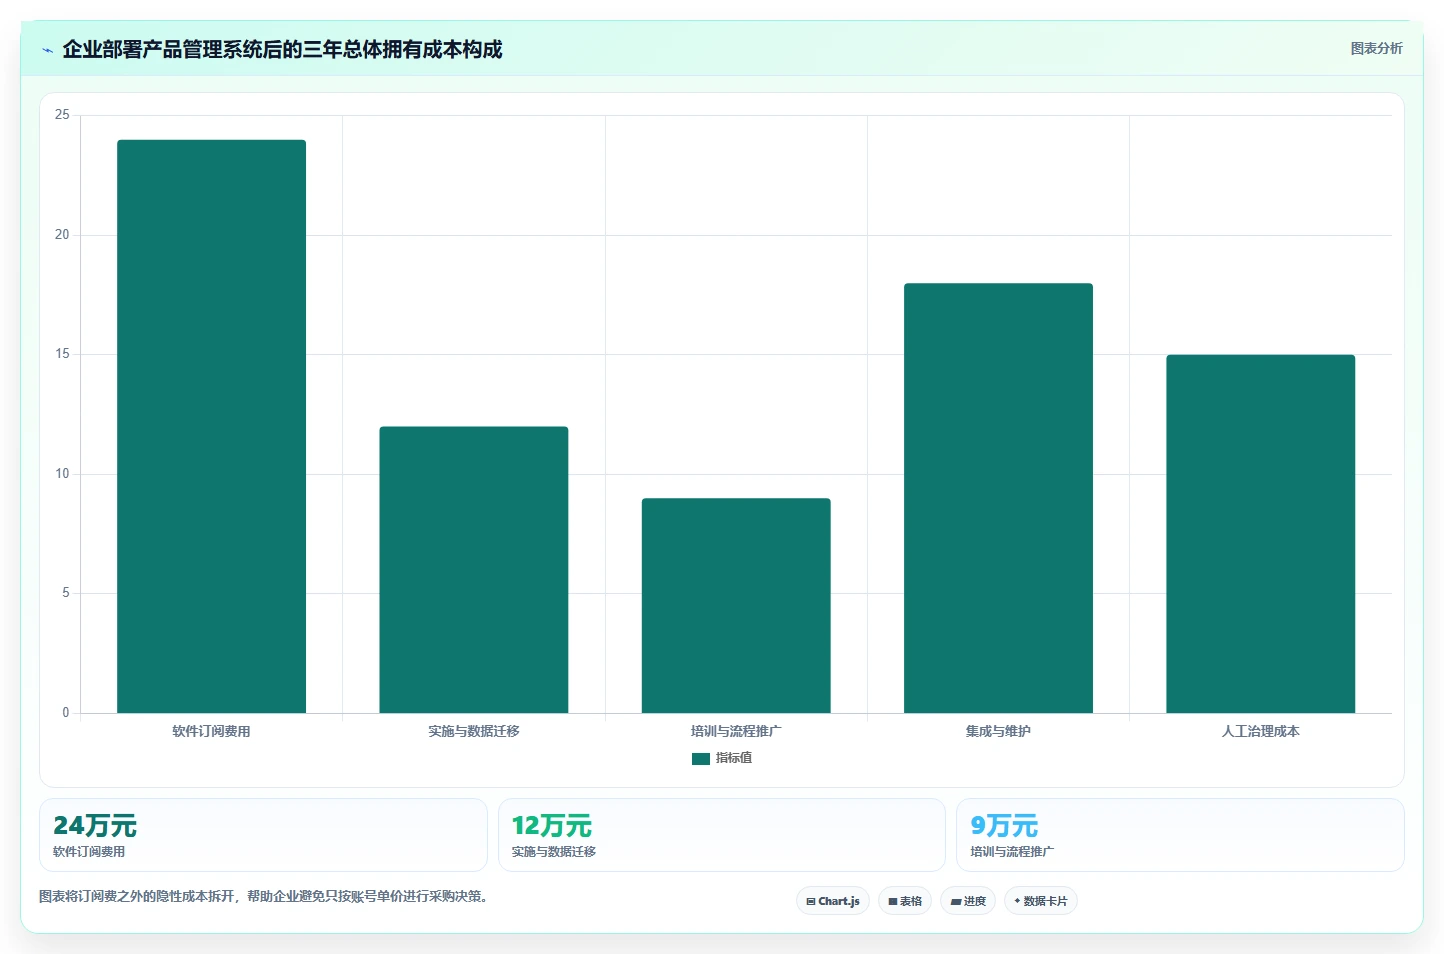Click the 培训与流程推广 axis label
Viewport: 1444px width, 954px height.
(736, 731)
